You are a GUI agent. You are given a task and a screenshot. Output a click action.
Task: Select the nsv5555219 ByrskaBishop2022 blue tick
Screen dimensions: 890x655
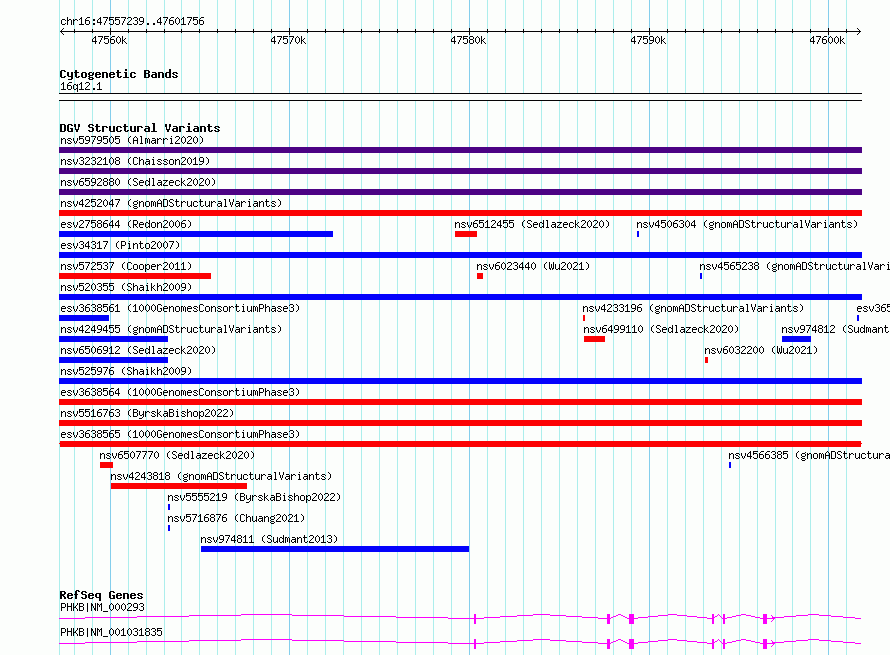coord(169,507)
